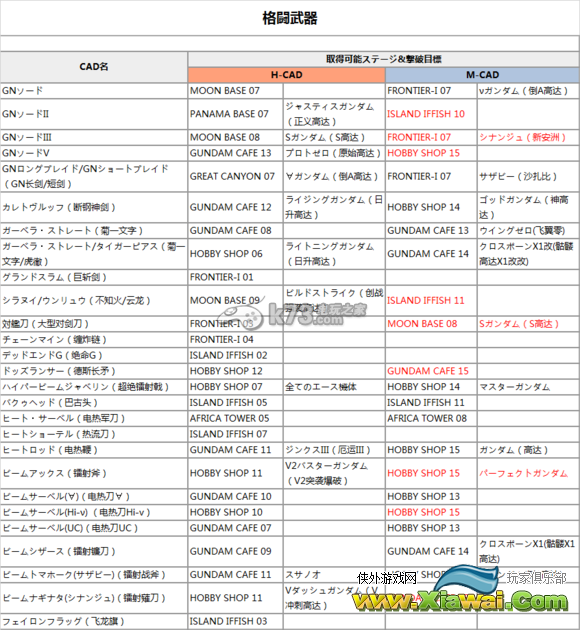The height and width of the screenshot is (630, 580).
Task: Select the GUNDAM CAFE 08 cell
Action: [x=235, y=231]
